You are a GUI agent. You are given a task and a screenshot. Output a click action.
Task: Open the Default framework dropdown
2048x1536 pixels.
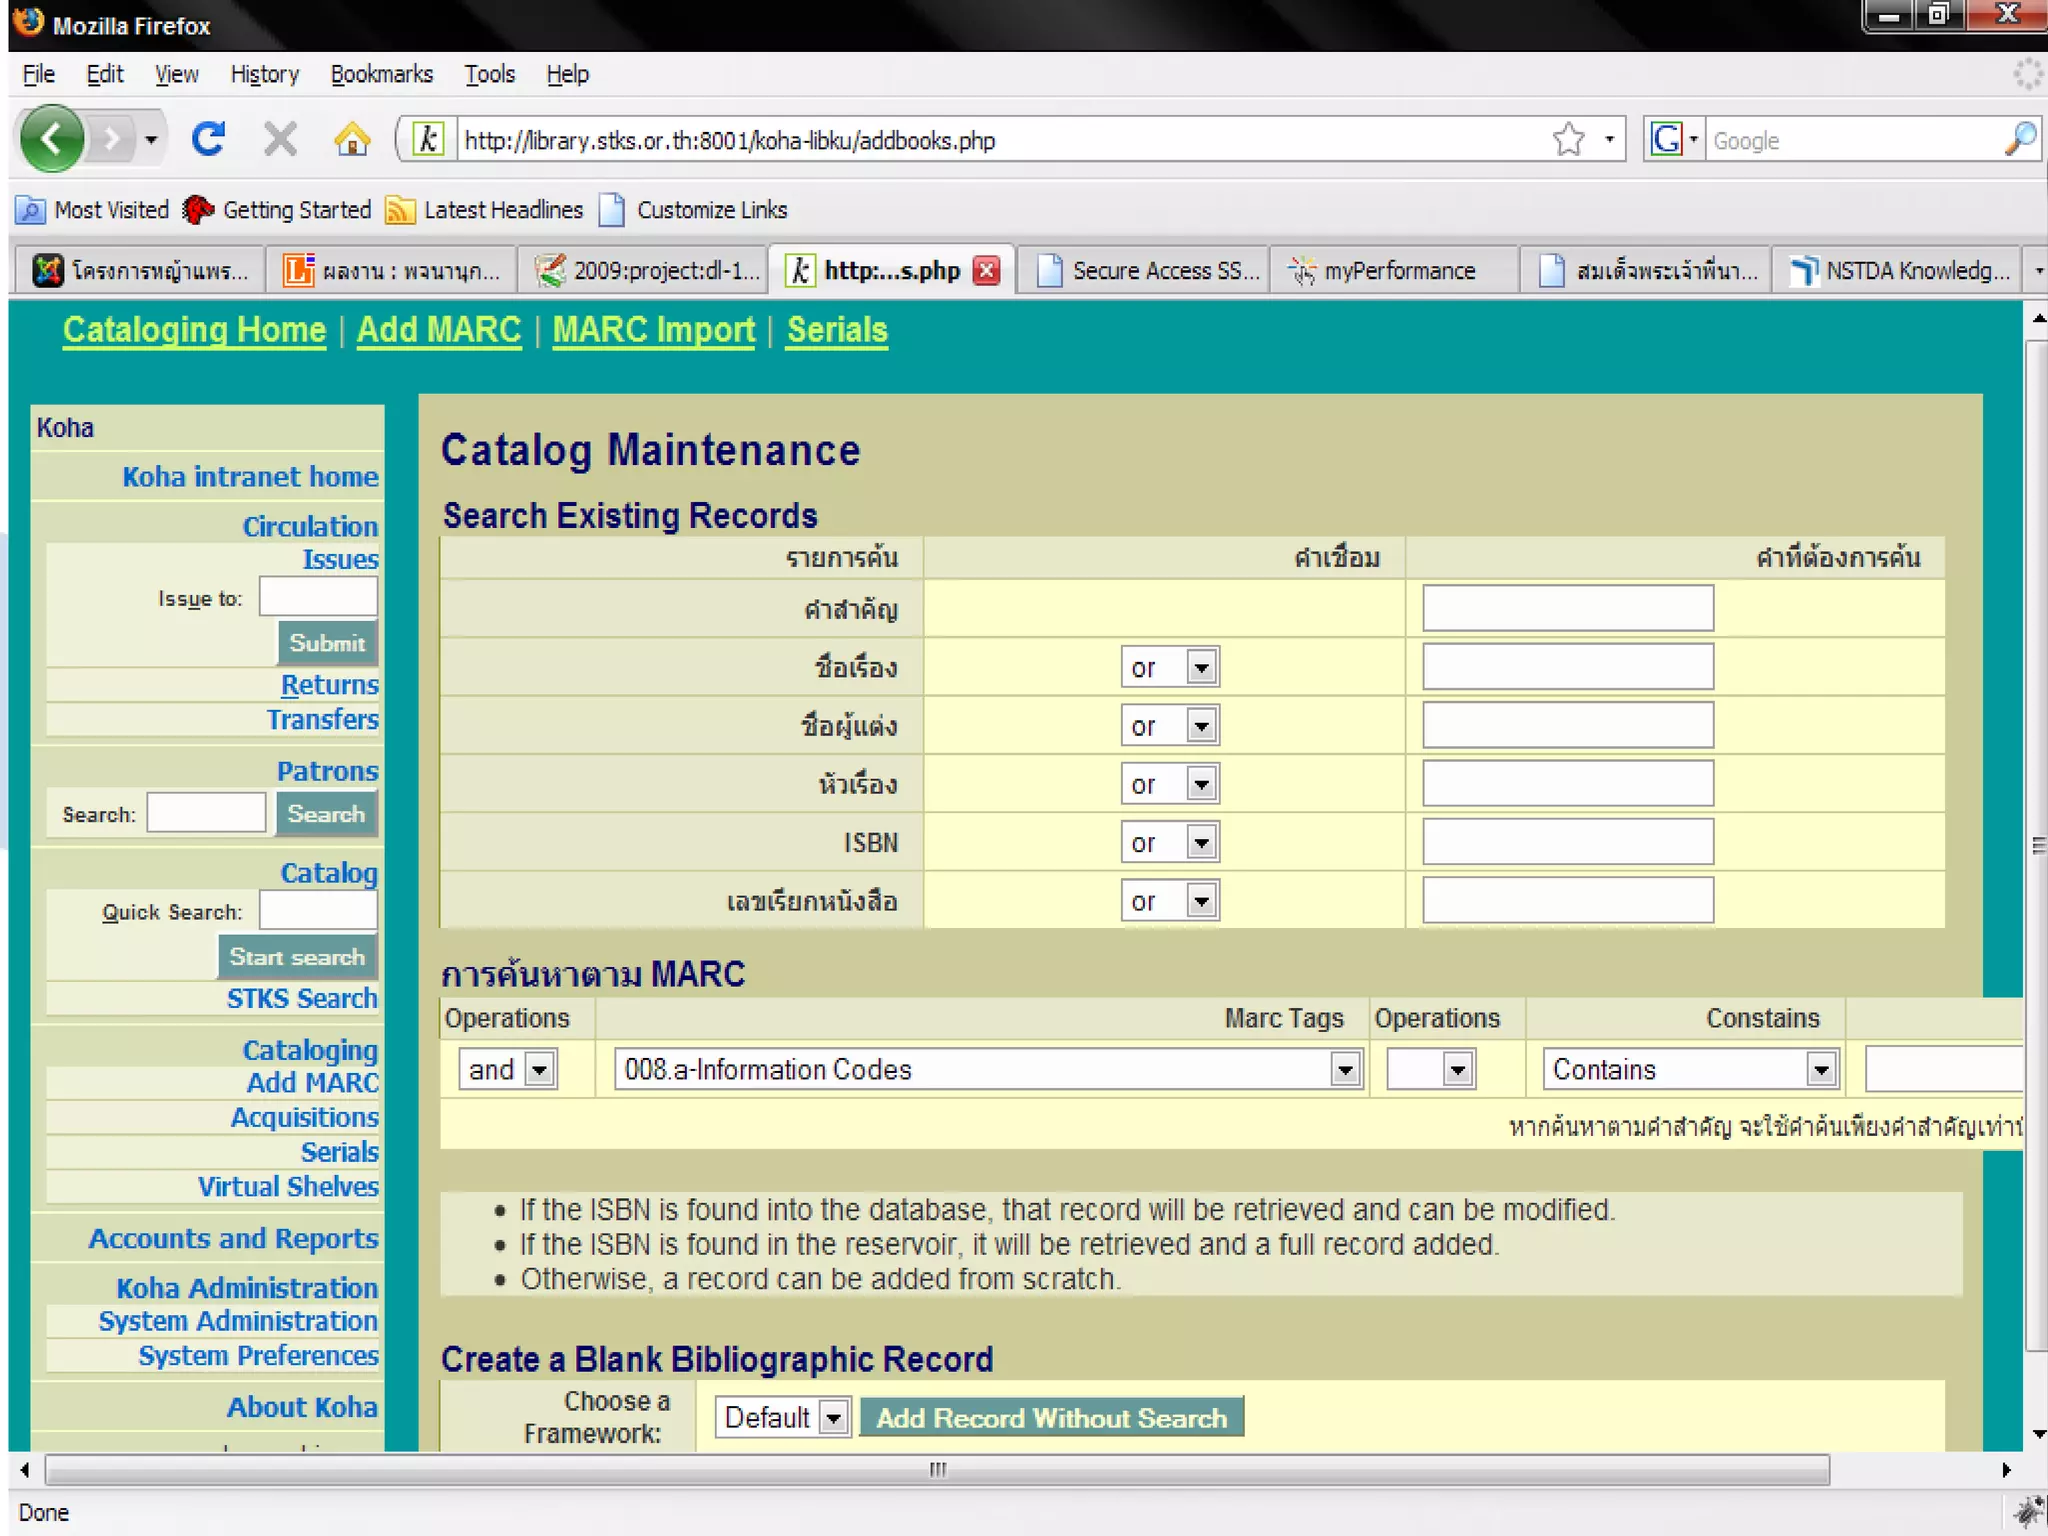[x=832, y=1417]
